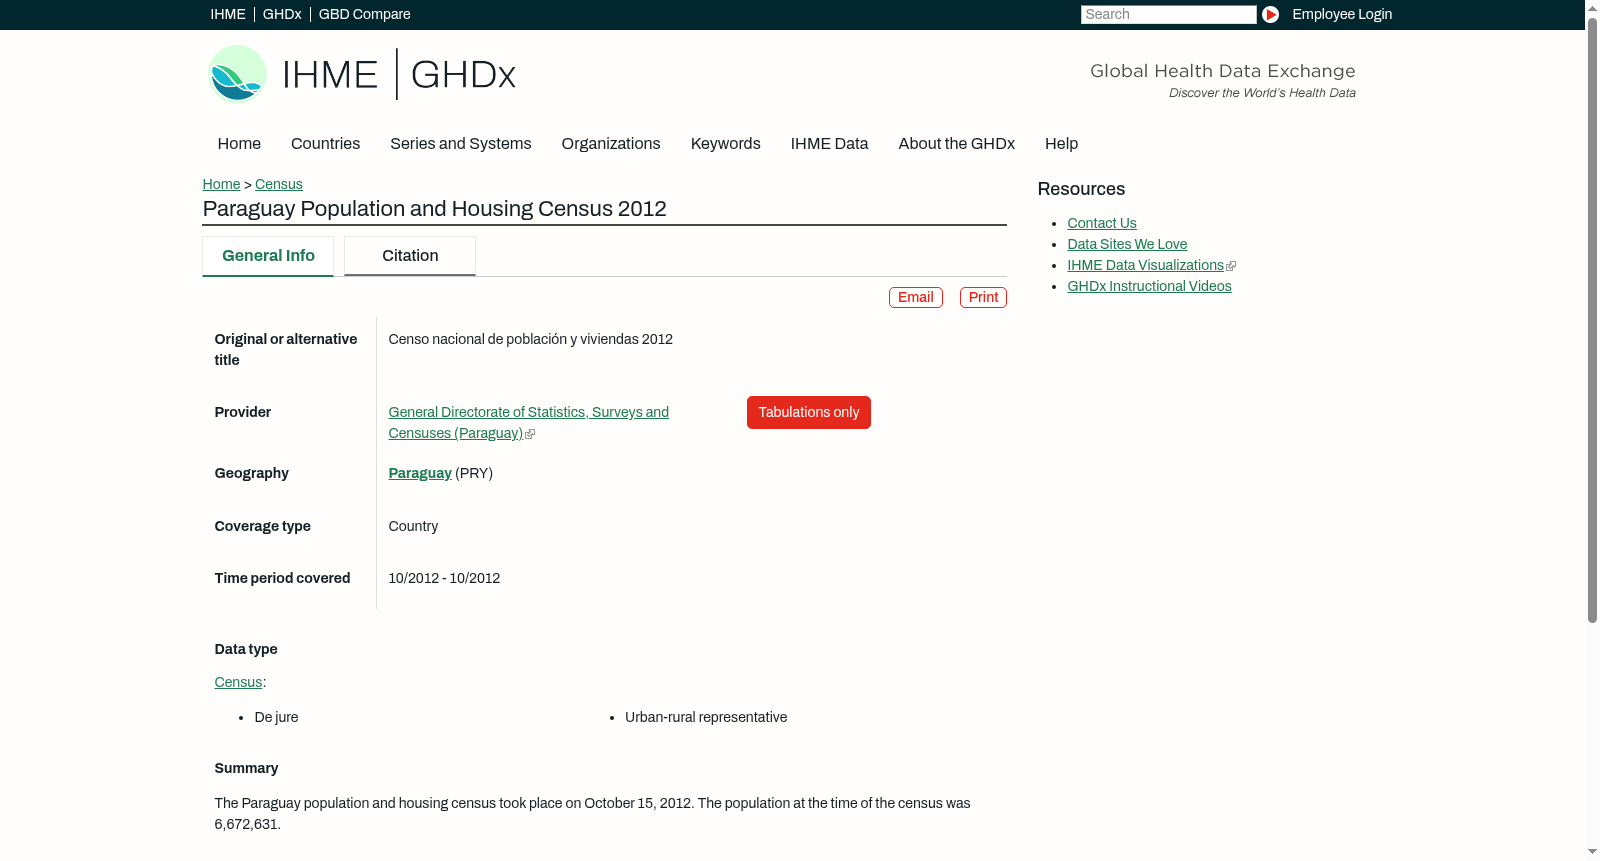Screen dimensions: 1600x861
Task: Click the text Censo nacional de población y viviendas 2012
Action: (x=531, y=340)
